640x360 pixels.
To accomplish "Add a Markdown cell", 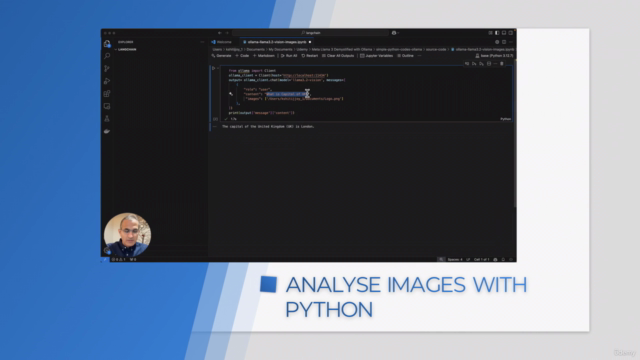I will point(264,56).
